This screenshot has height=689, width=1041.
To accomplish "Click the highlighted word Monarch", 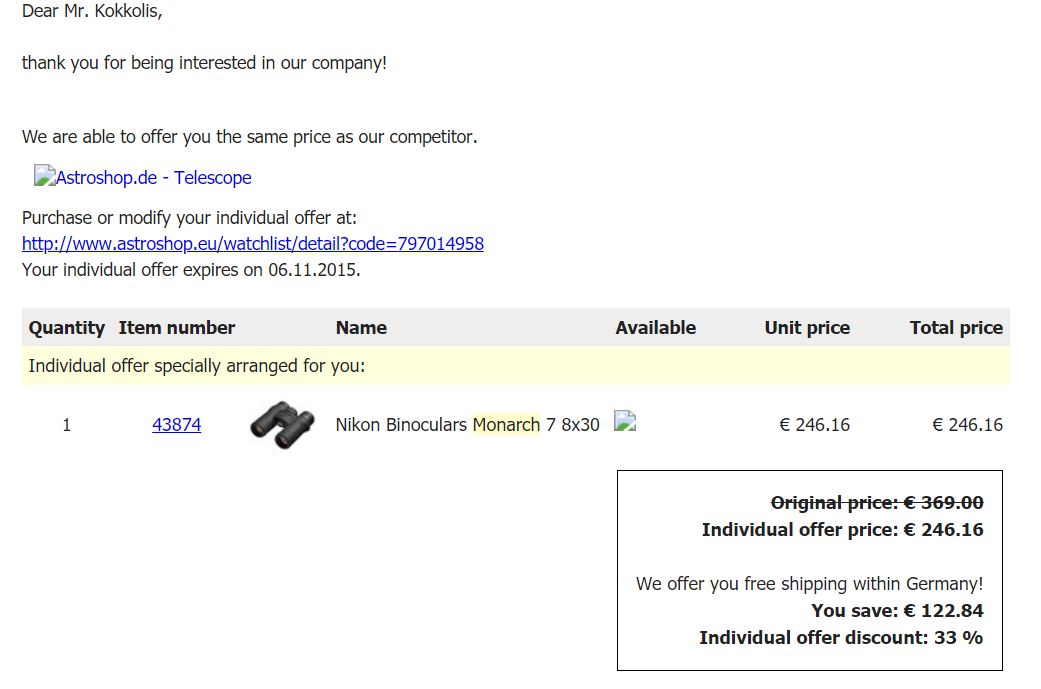I will (507, 424).
